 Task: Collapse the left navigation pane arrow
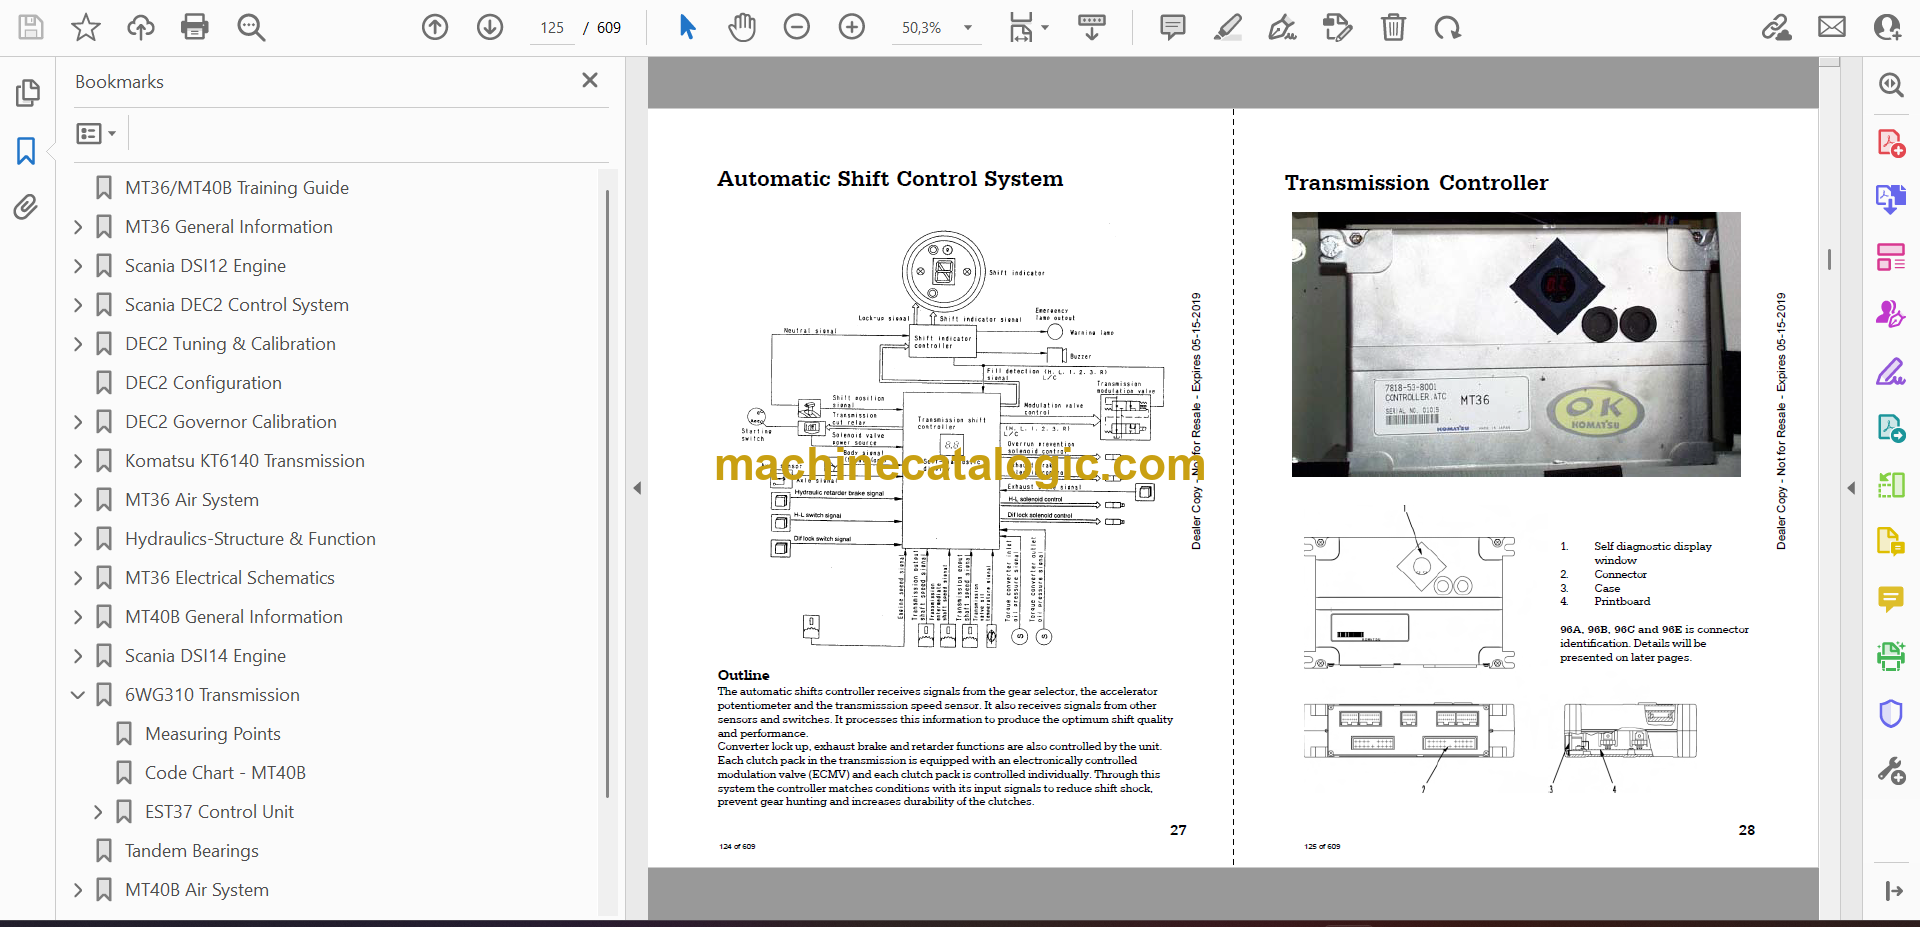[637, 488]
